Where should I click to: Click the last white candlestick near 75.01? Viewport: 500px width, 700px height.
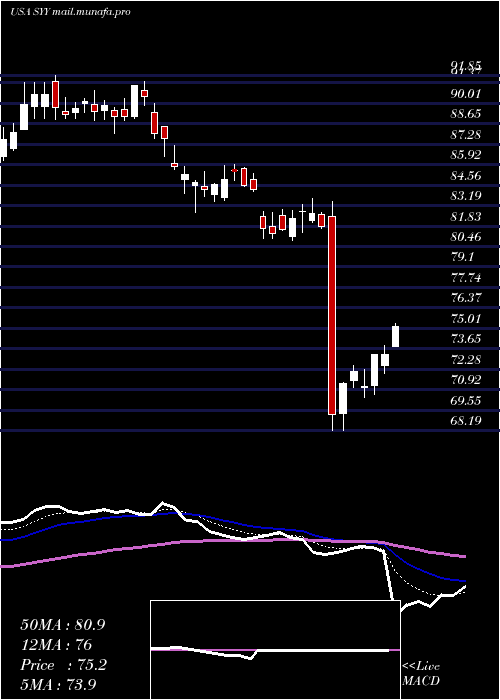click(x=396, y=336)
